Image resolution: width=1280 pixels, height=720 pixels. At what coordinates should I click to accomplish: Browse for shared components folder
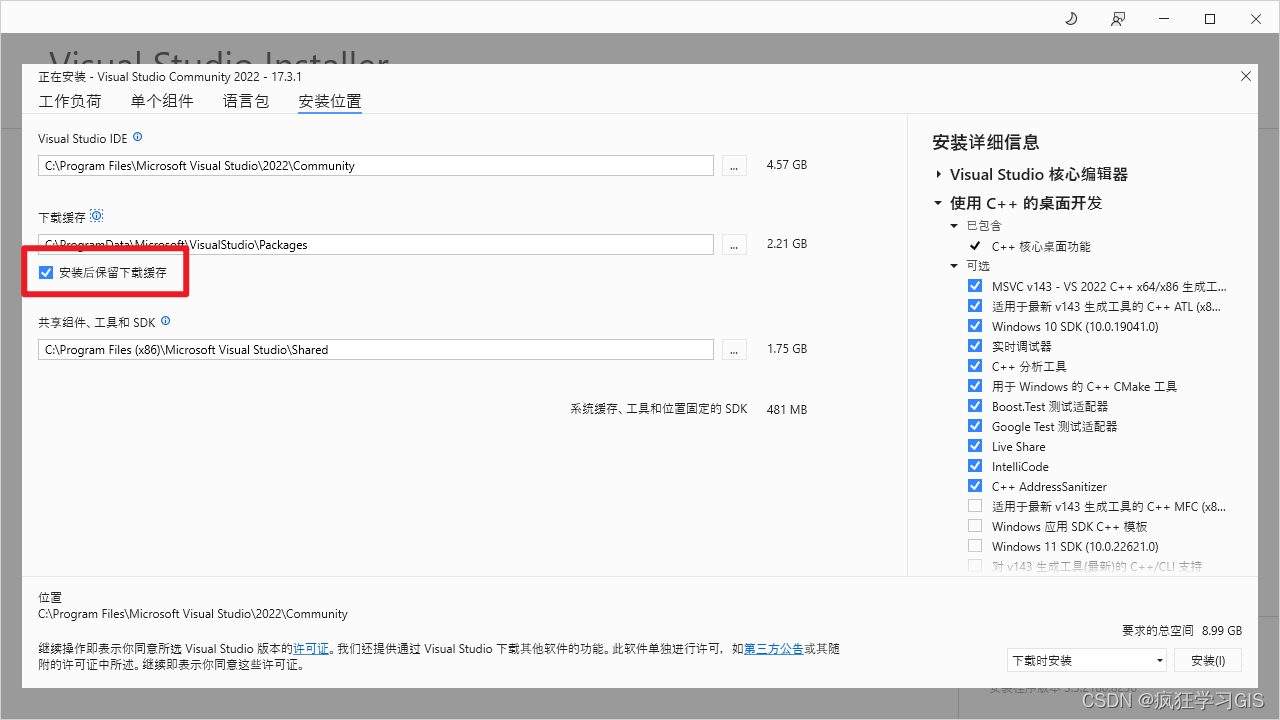734,349
